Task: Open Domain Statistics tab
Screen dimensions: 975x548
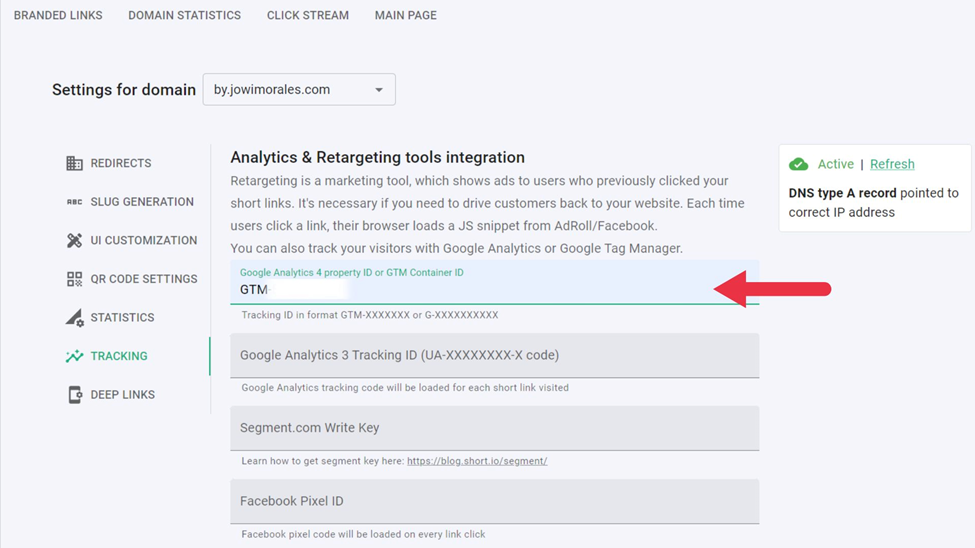Action: [x=184, y=15]
